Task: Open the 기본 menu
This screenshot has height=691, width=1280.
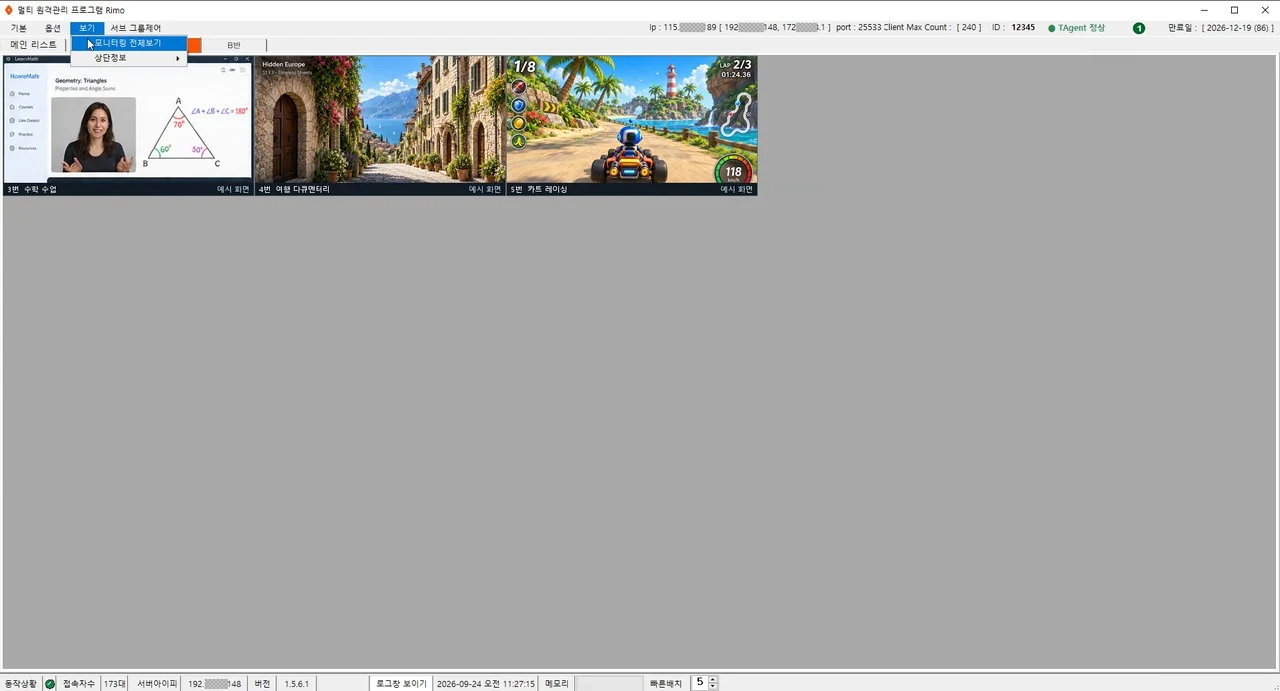Action: click(18, 28)
